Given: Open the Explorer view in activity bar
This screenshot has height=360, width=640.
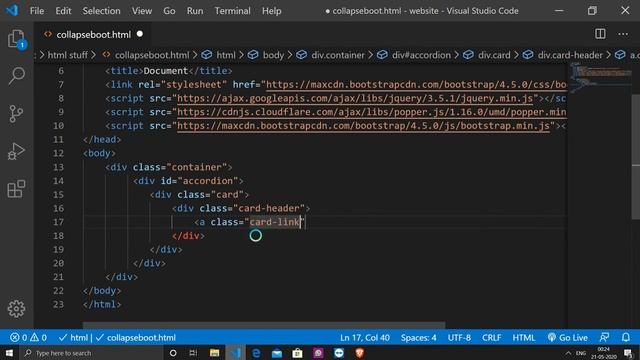Looking at the screenshot, I should click(x=16, y=39).
